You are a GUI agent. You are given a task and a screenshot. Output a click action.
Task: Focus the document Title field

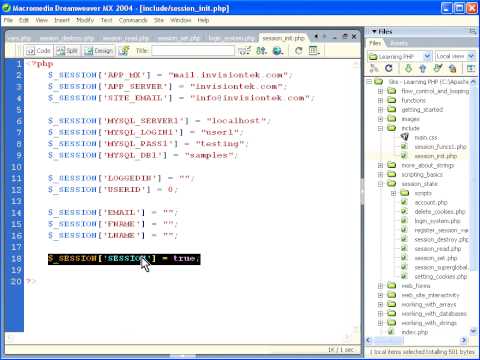tap(193, 51)
